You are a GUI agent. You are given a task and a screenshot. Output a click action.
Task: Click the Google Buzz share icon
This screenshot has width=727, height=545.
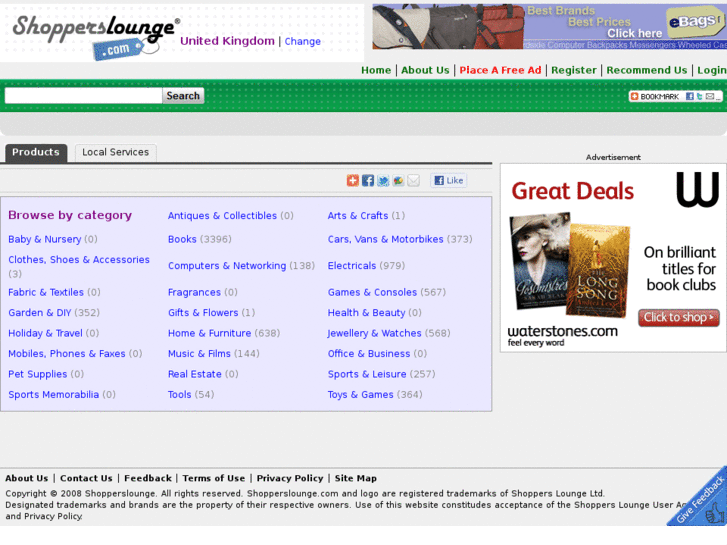coord(398,180)
